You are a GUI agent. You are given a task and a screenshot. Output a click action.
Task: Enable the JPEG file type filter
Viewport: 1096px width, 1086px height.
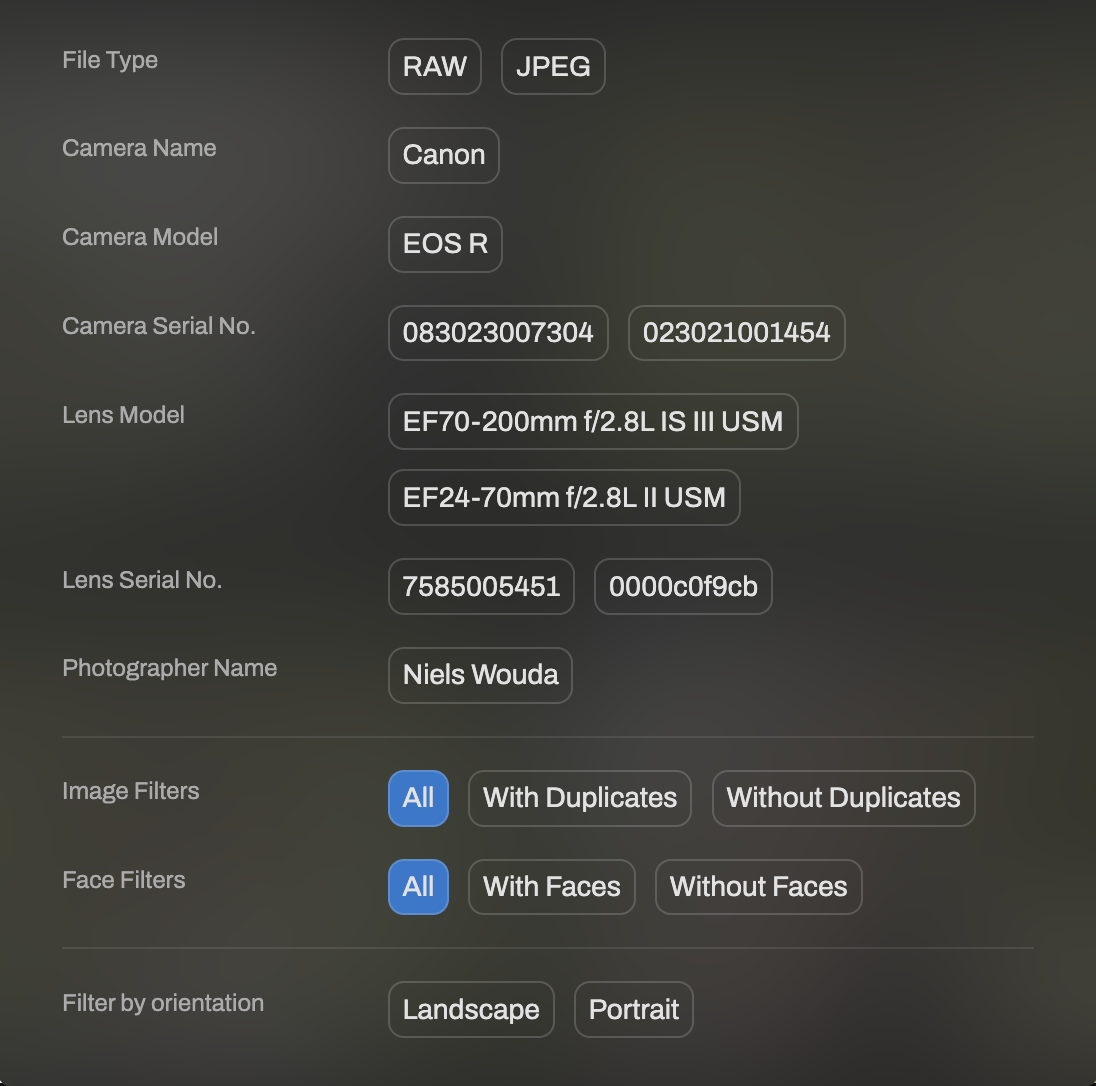(x=553, y=66)
